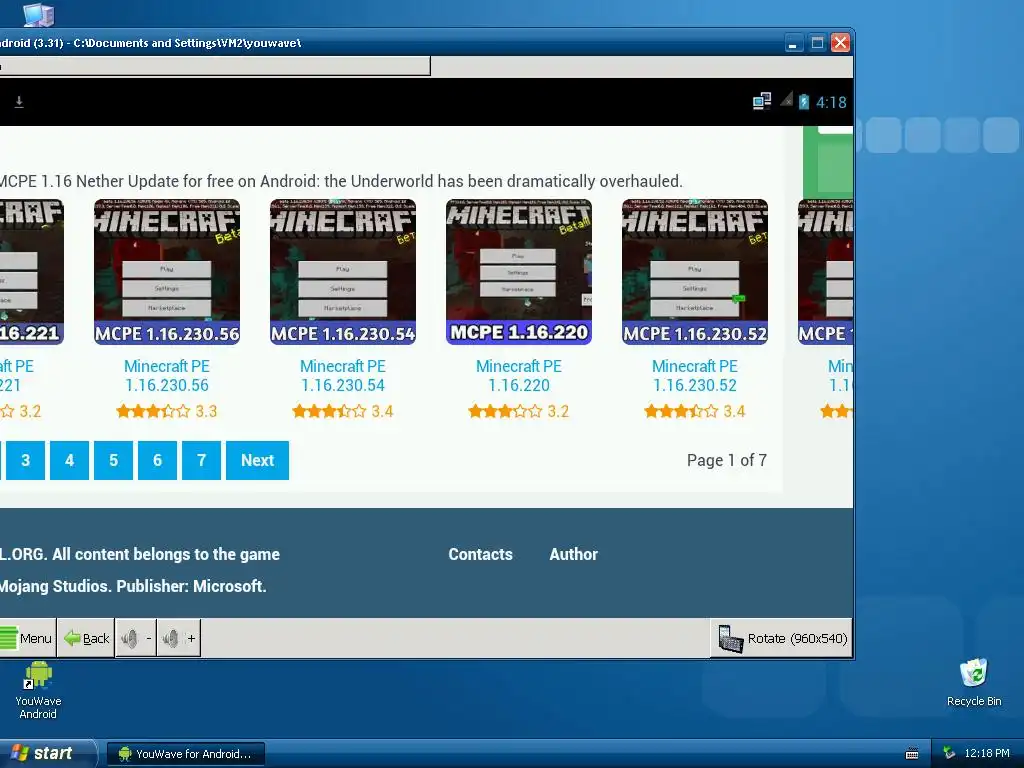Click the 3.3 star rating
This screenshot has width=1024, height=768.
(x=167, y=411)
